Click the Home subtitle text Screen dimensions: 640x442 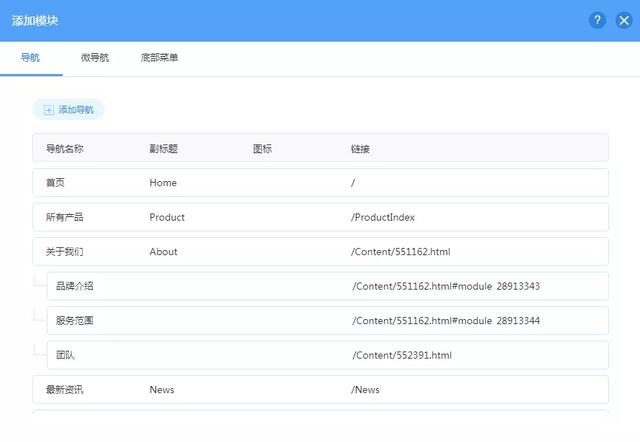point(163,183)
